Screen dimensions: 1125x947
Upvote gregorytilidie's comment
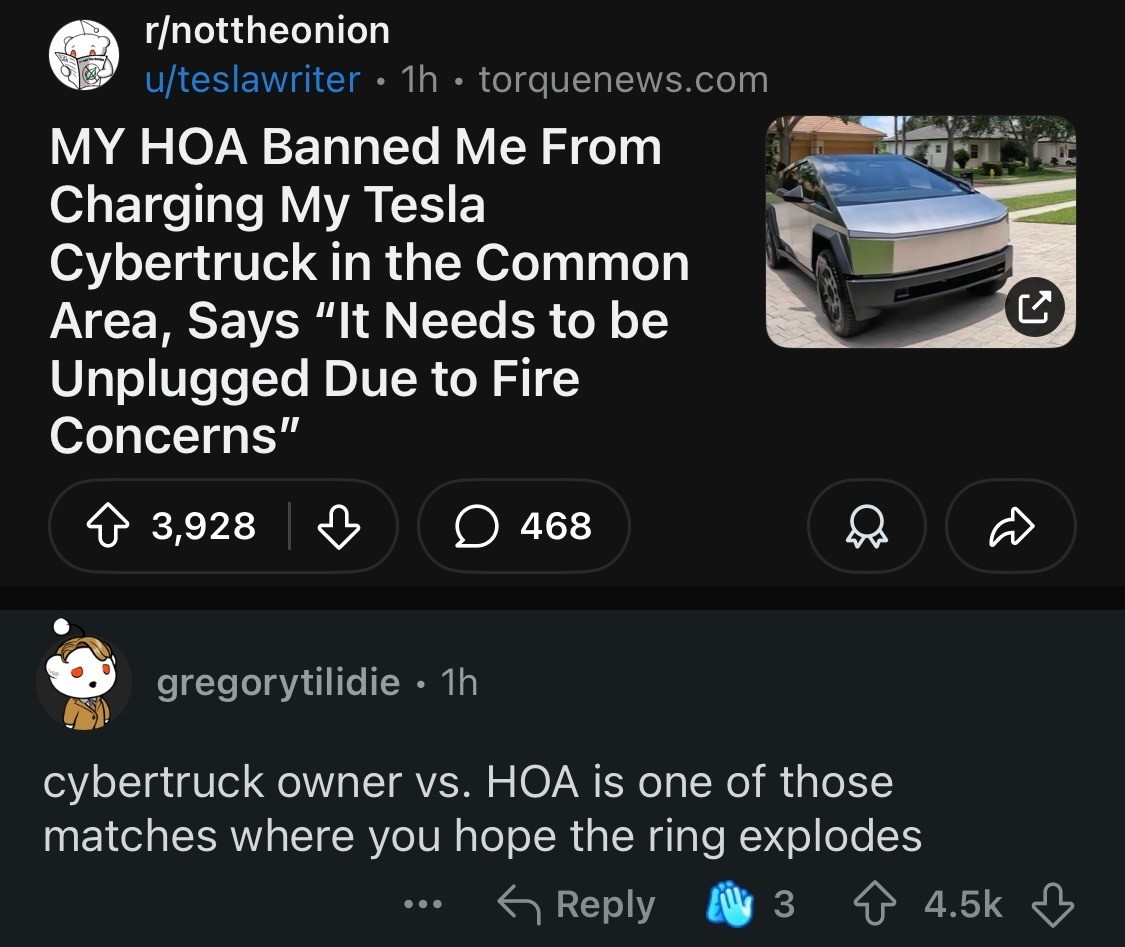point(875,904)
